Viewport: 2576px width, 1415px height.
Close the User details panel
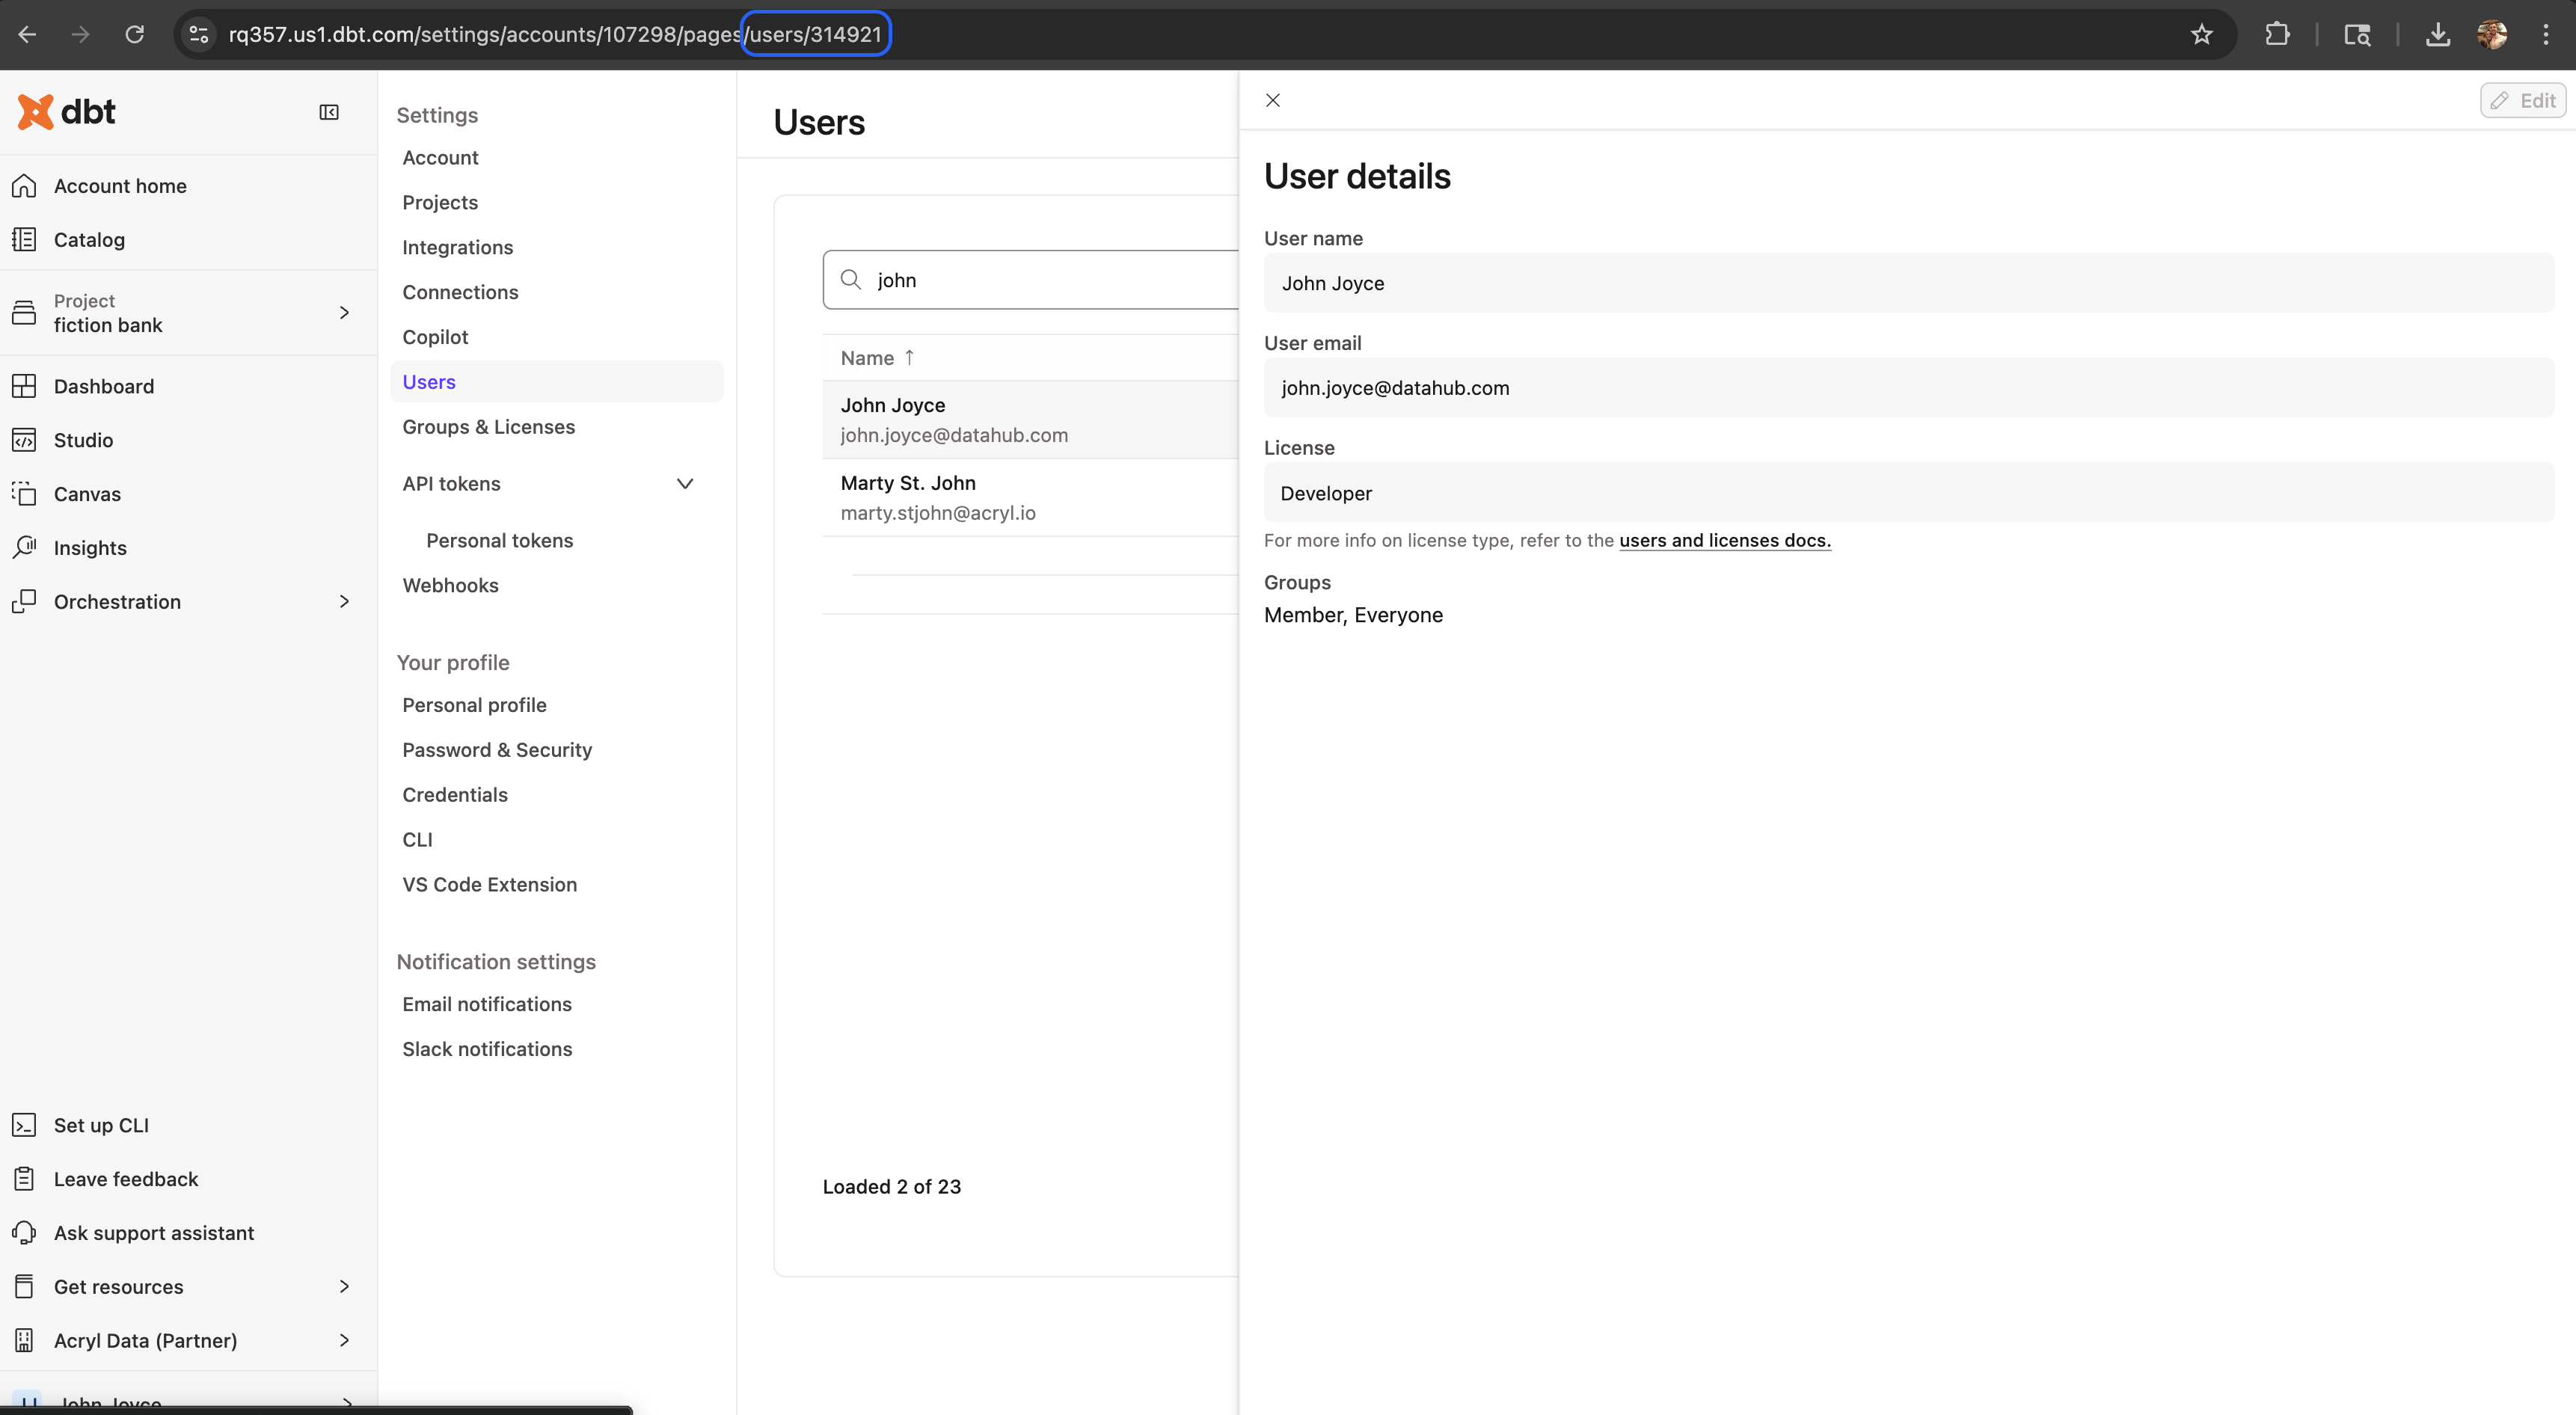(1272, 100)
